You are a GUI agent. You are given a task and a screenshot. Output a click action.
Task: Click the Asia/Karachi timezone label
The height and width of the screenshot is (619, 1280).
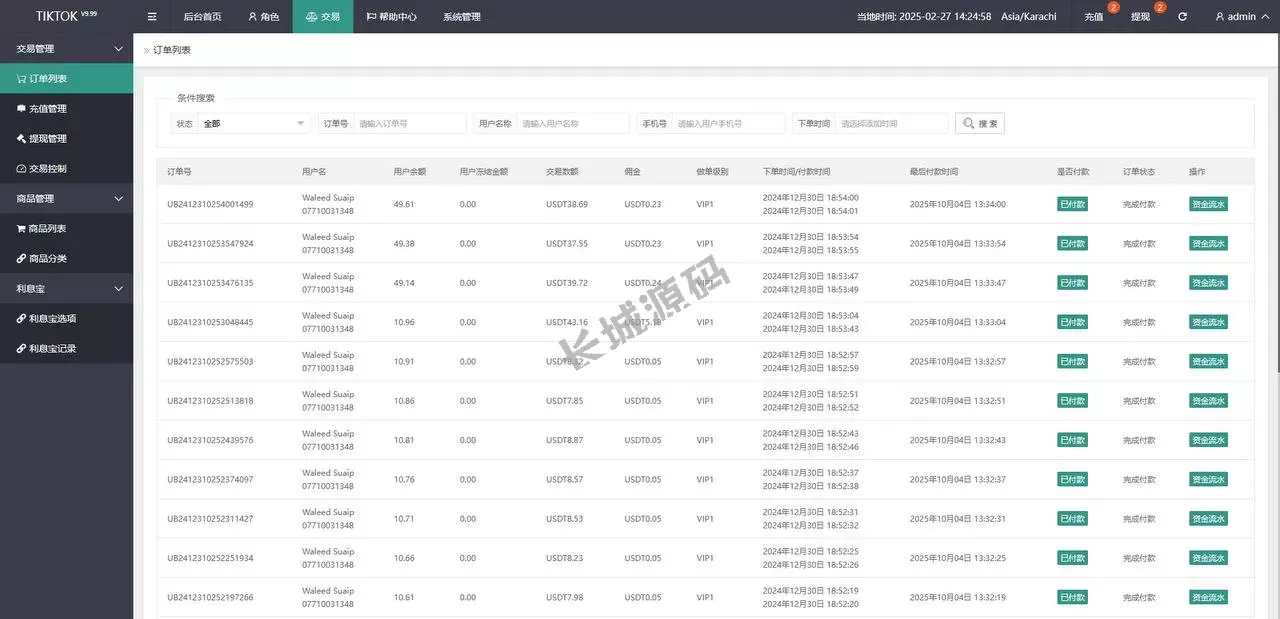[1028, 17]
